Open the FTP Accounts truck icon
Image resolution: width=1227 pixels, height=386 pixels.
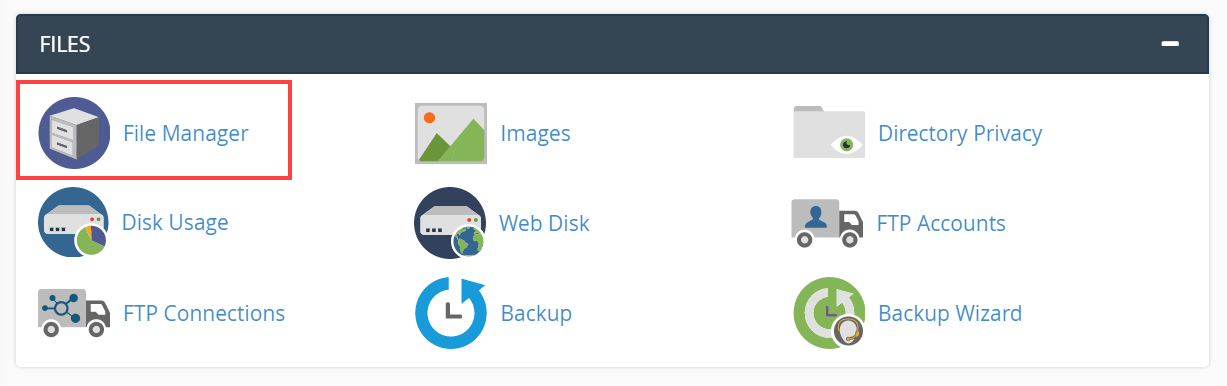(x=828, y=222)
